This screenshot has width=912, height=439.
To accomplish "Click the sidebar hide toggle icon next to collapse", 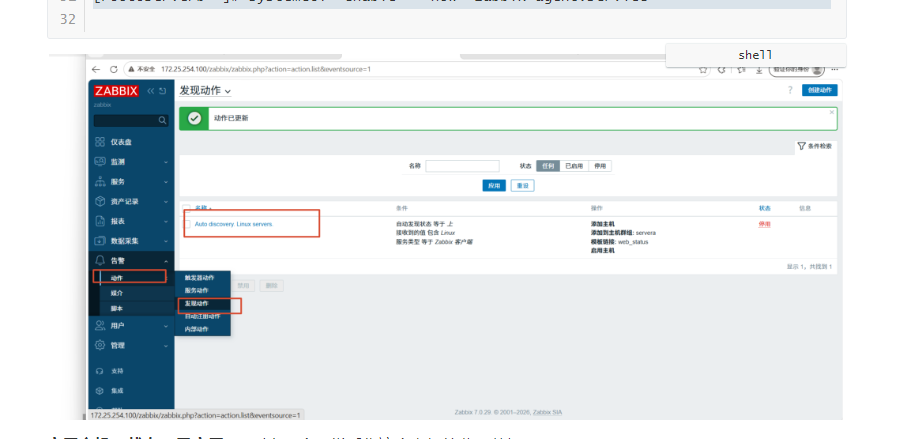I will click(163, 91).
